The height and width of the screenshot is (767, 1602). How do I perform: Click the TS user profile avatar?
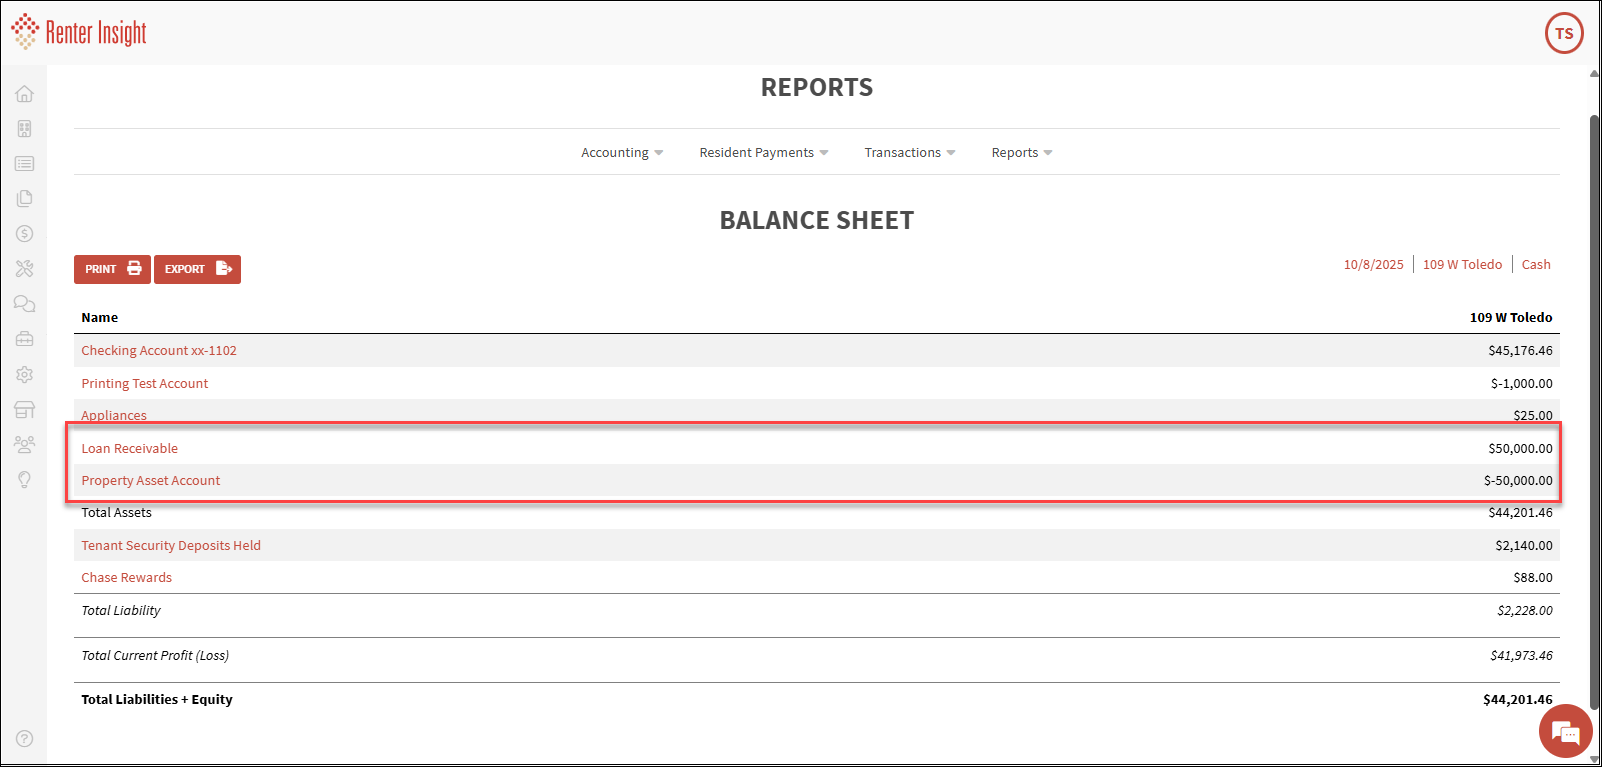(x=1564, y=33)
